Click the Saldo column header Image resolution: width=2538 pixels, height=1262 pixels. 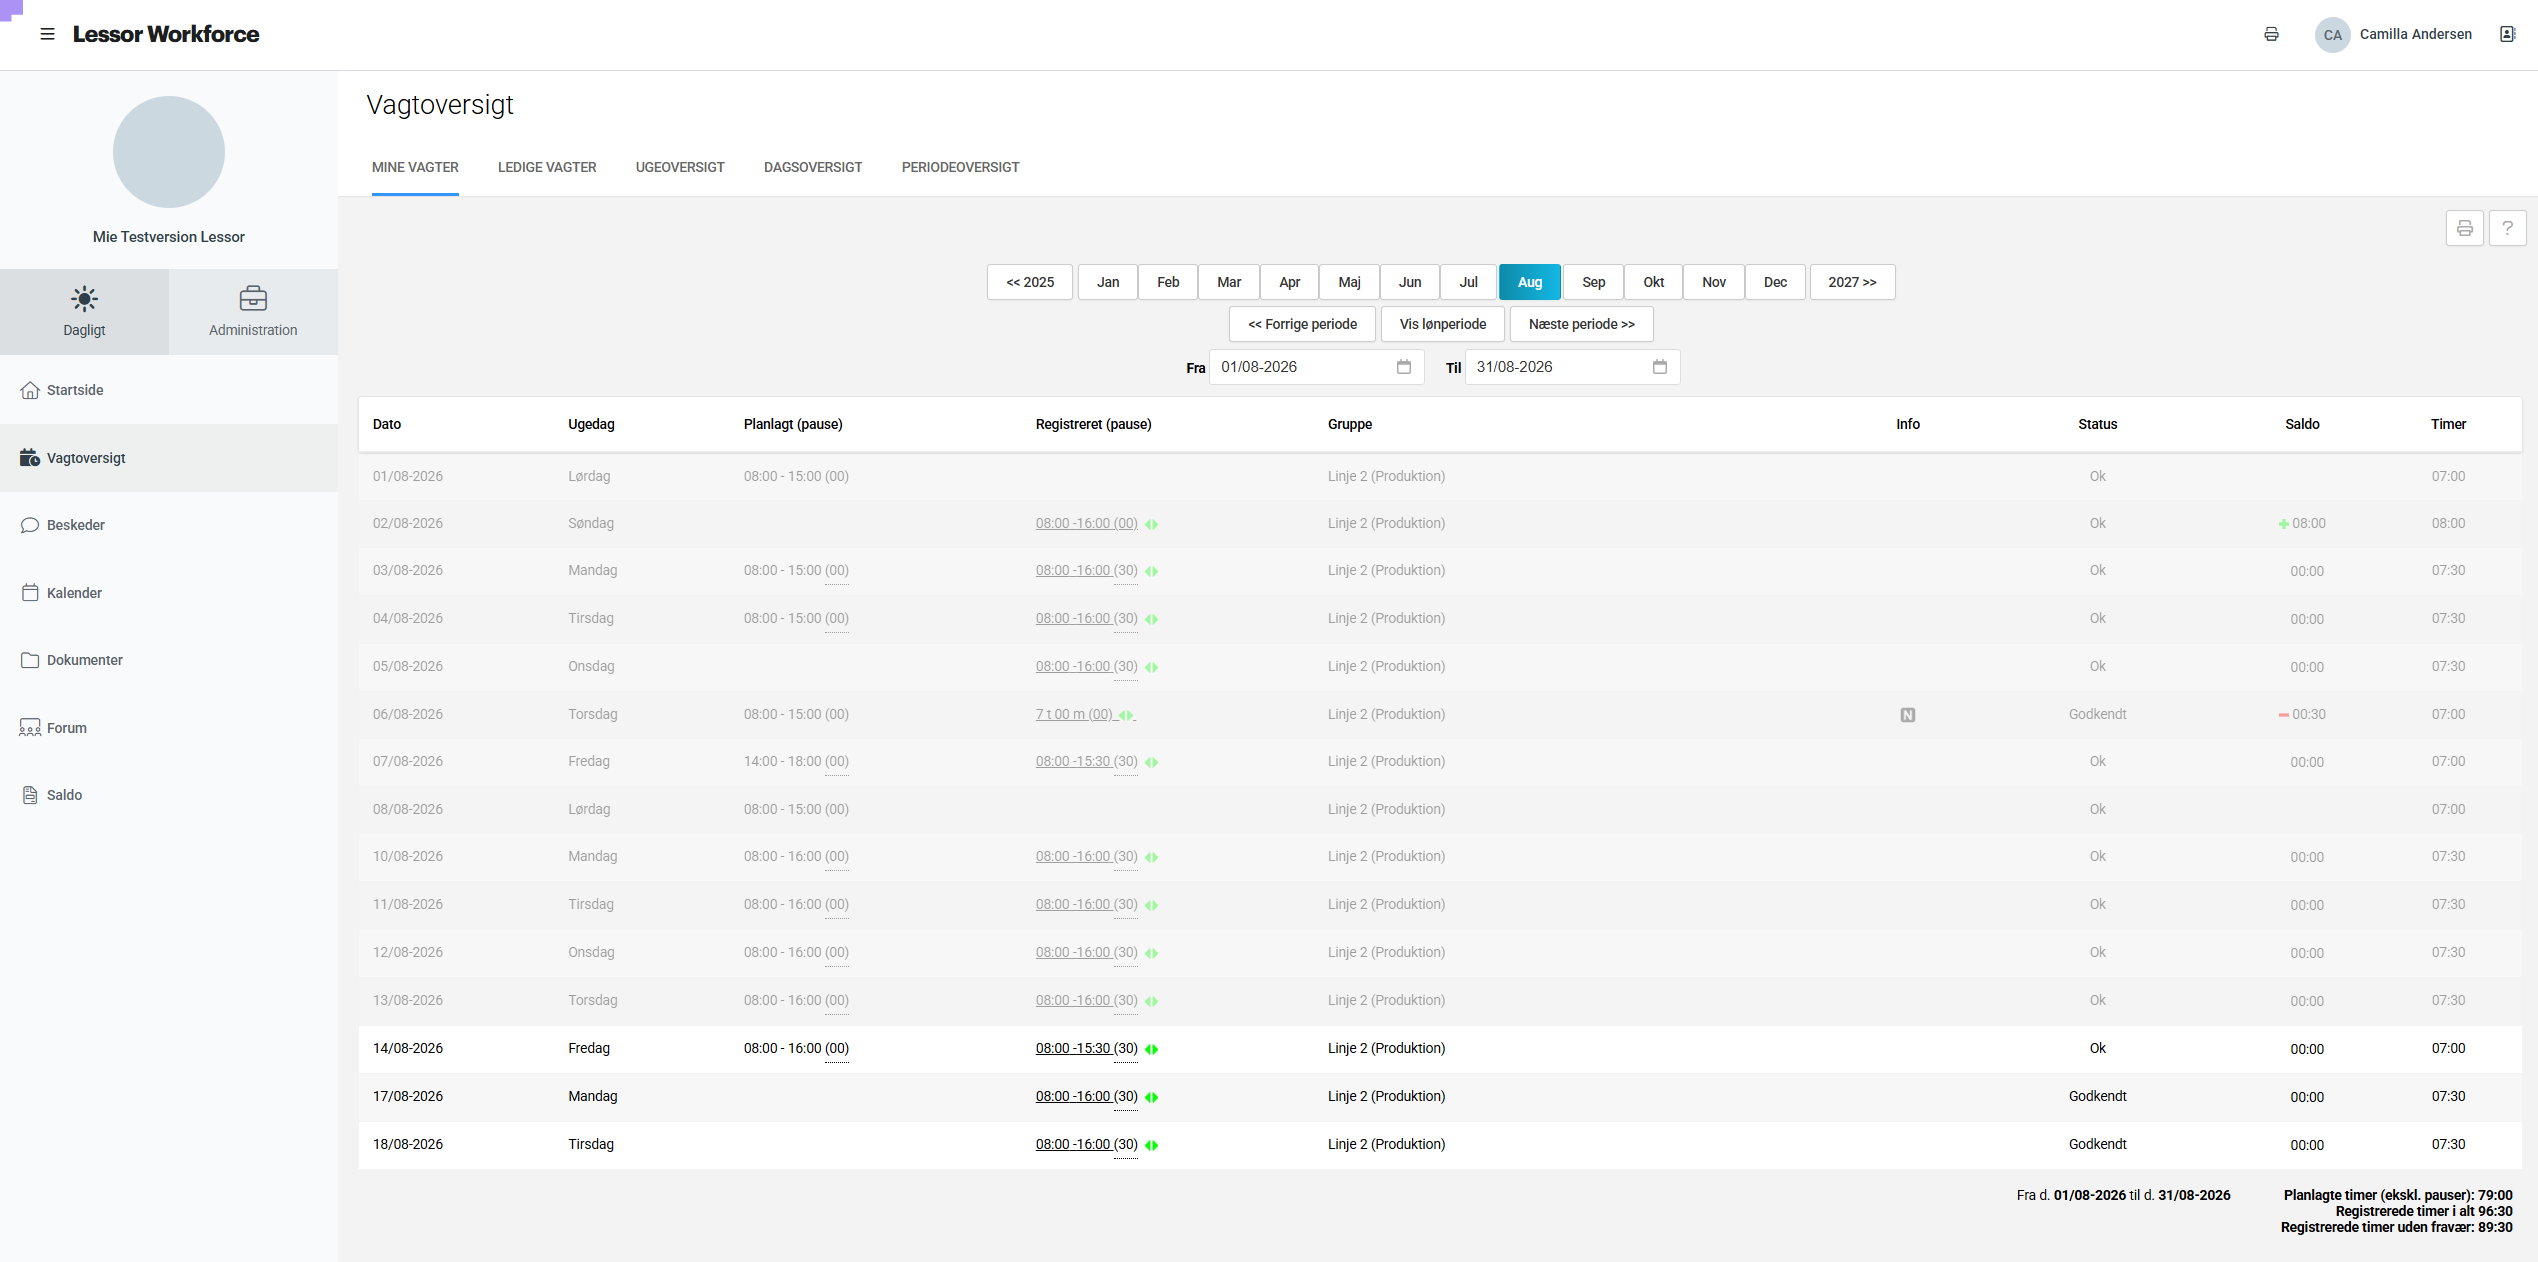pos(2302,424)
